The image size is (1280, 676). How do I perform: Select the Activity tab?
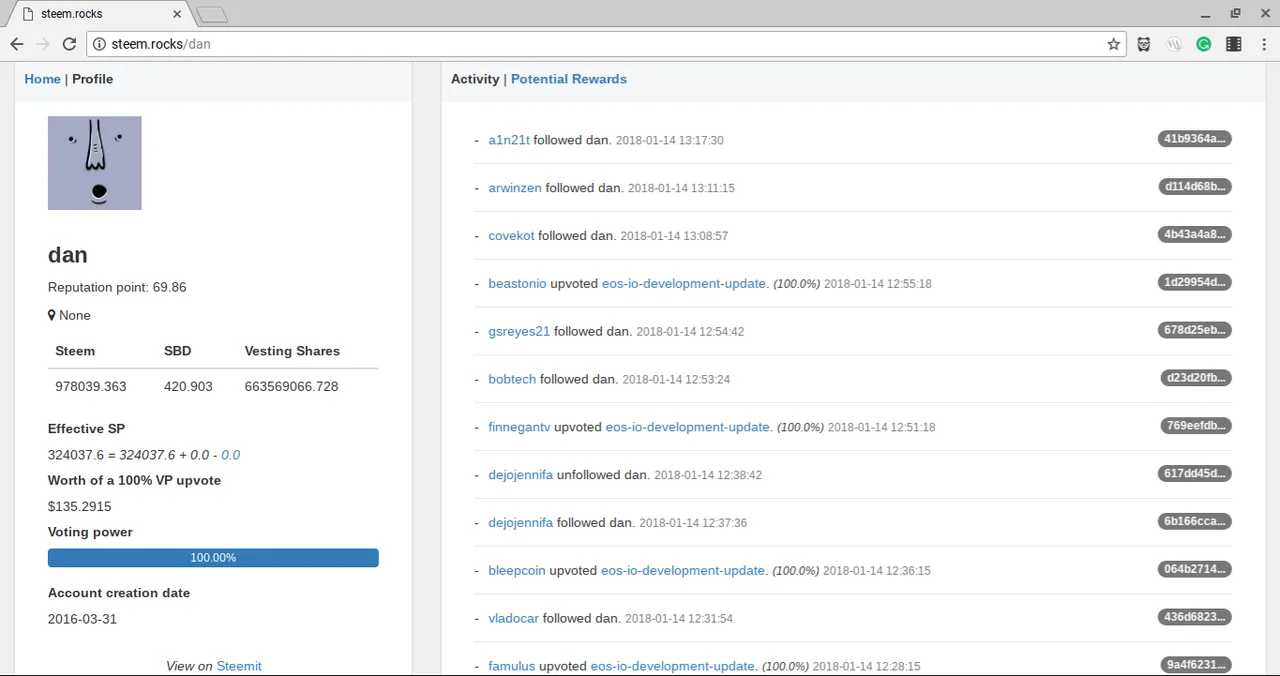(475, 79)
